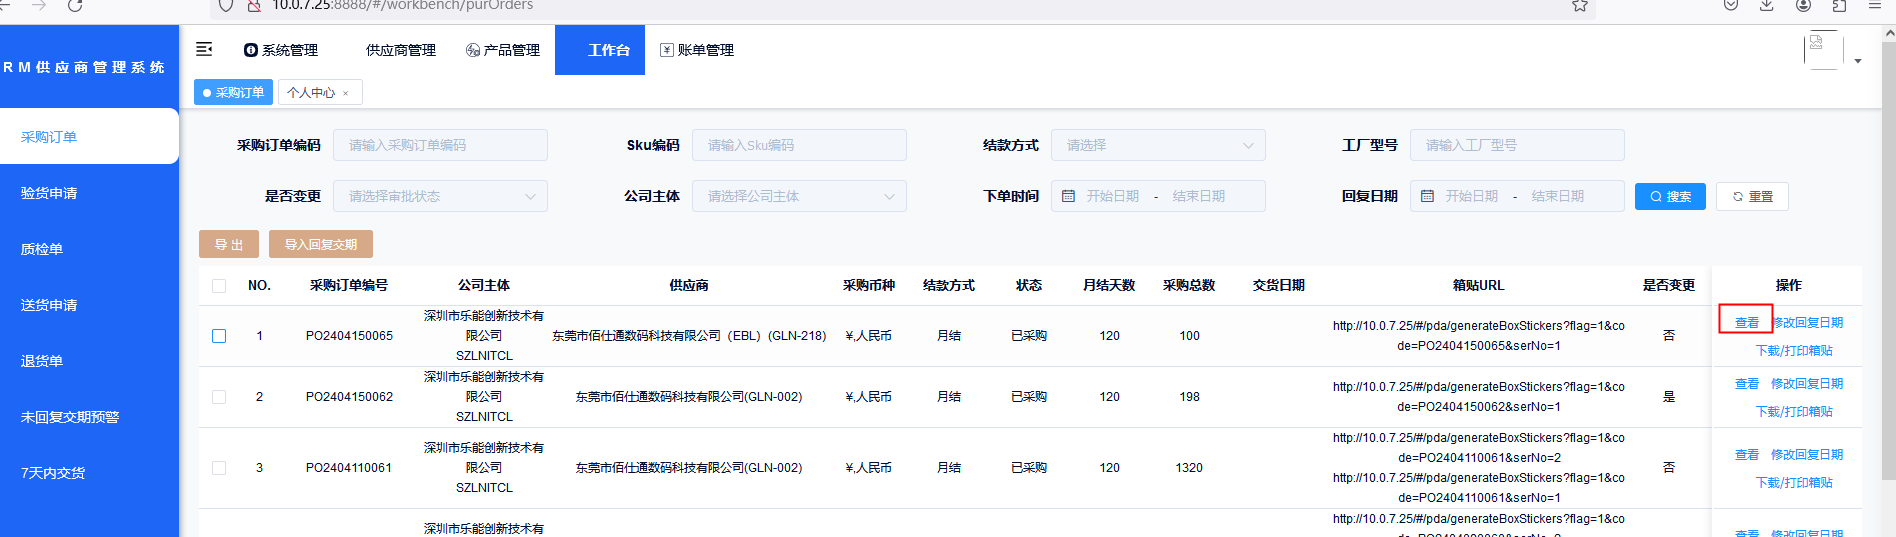Check the box for order PO2404150065
This screenshot has height=537, width=1896.
point(219,336)
